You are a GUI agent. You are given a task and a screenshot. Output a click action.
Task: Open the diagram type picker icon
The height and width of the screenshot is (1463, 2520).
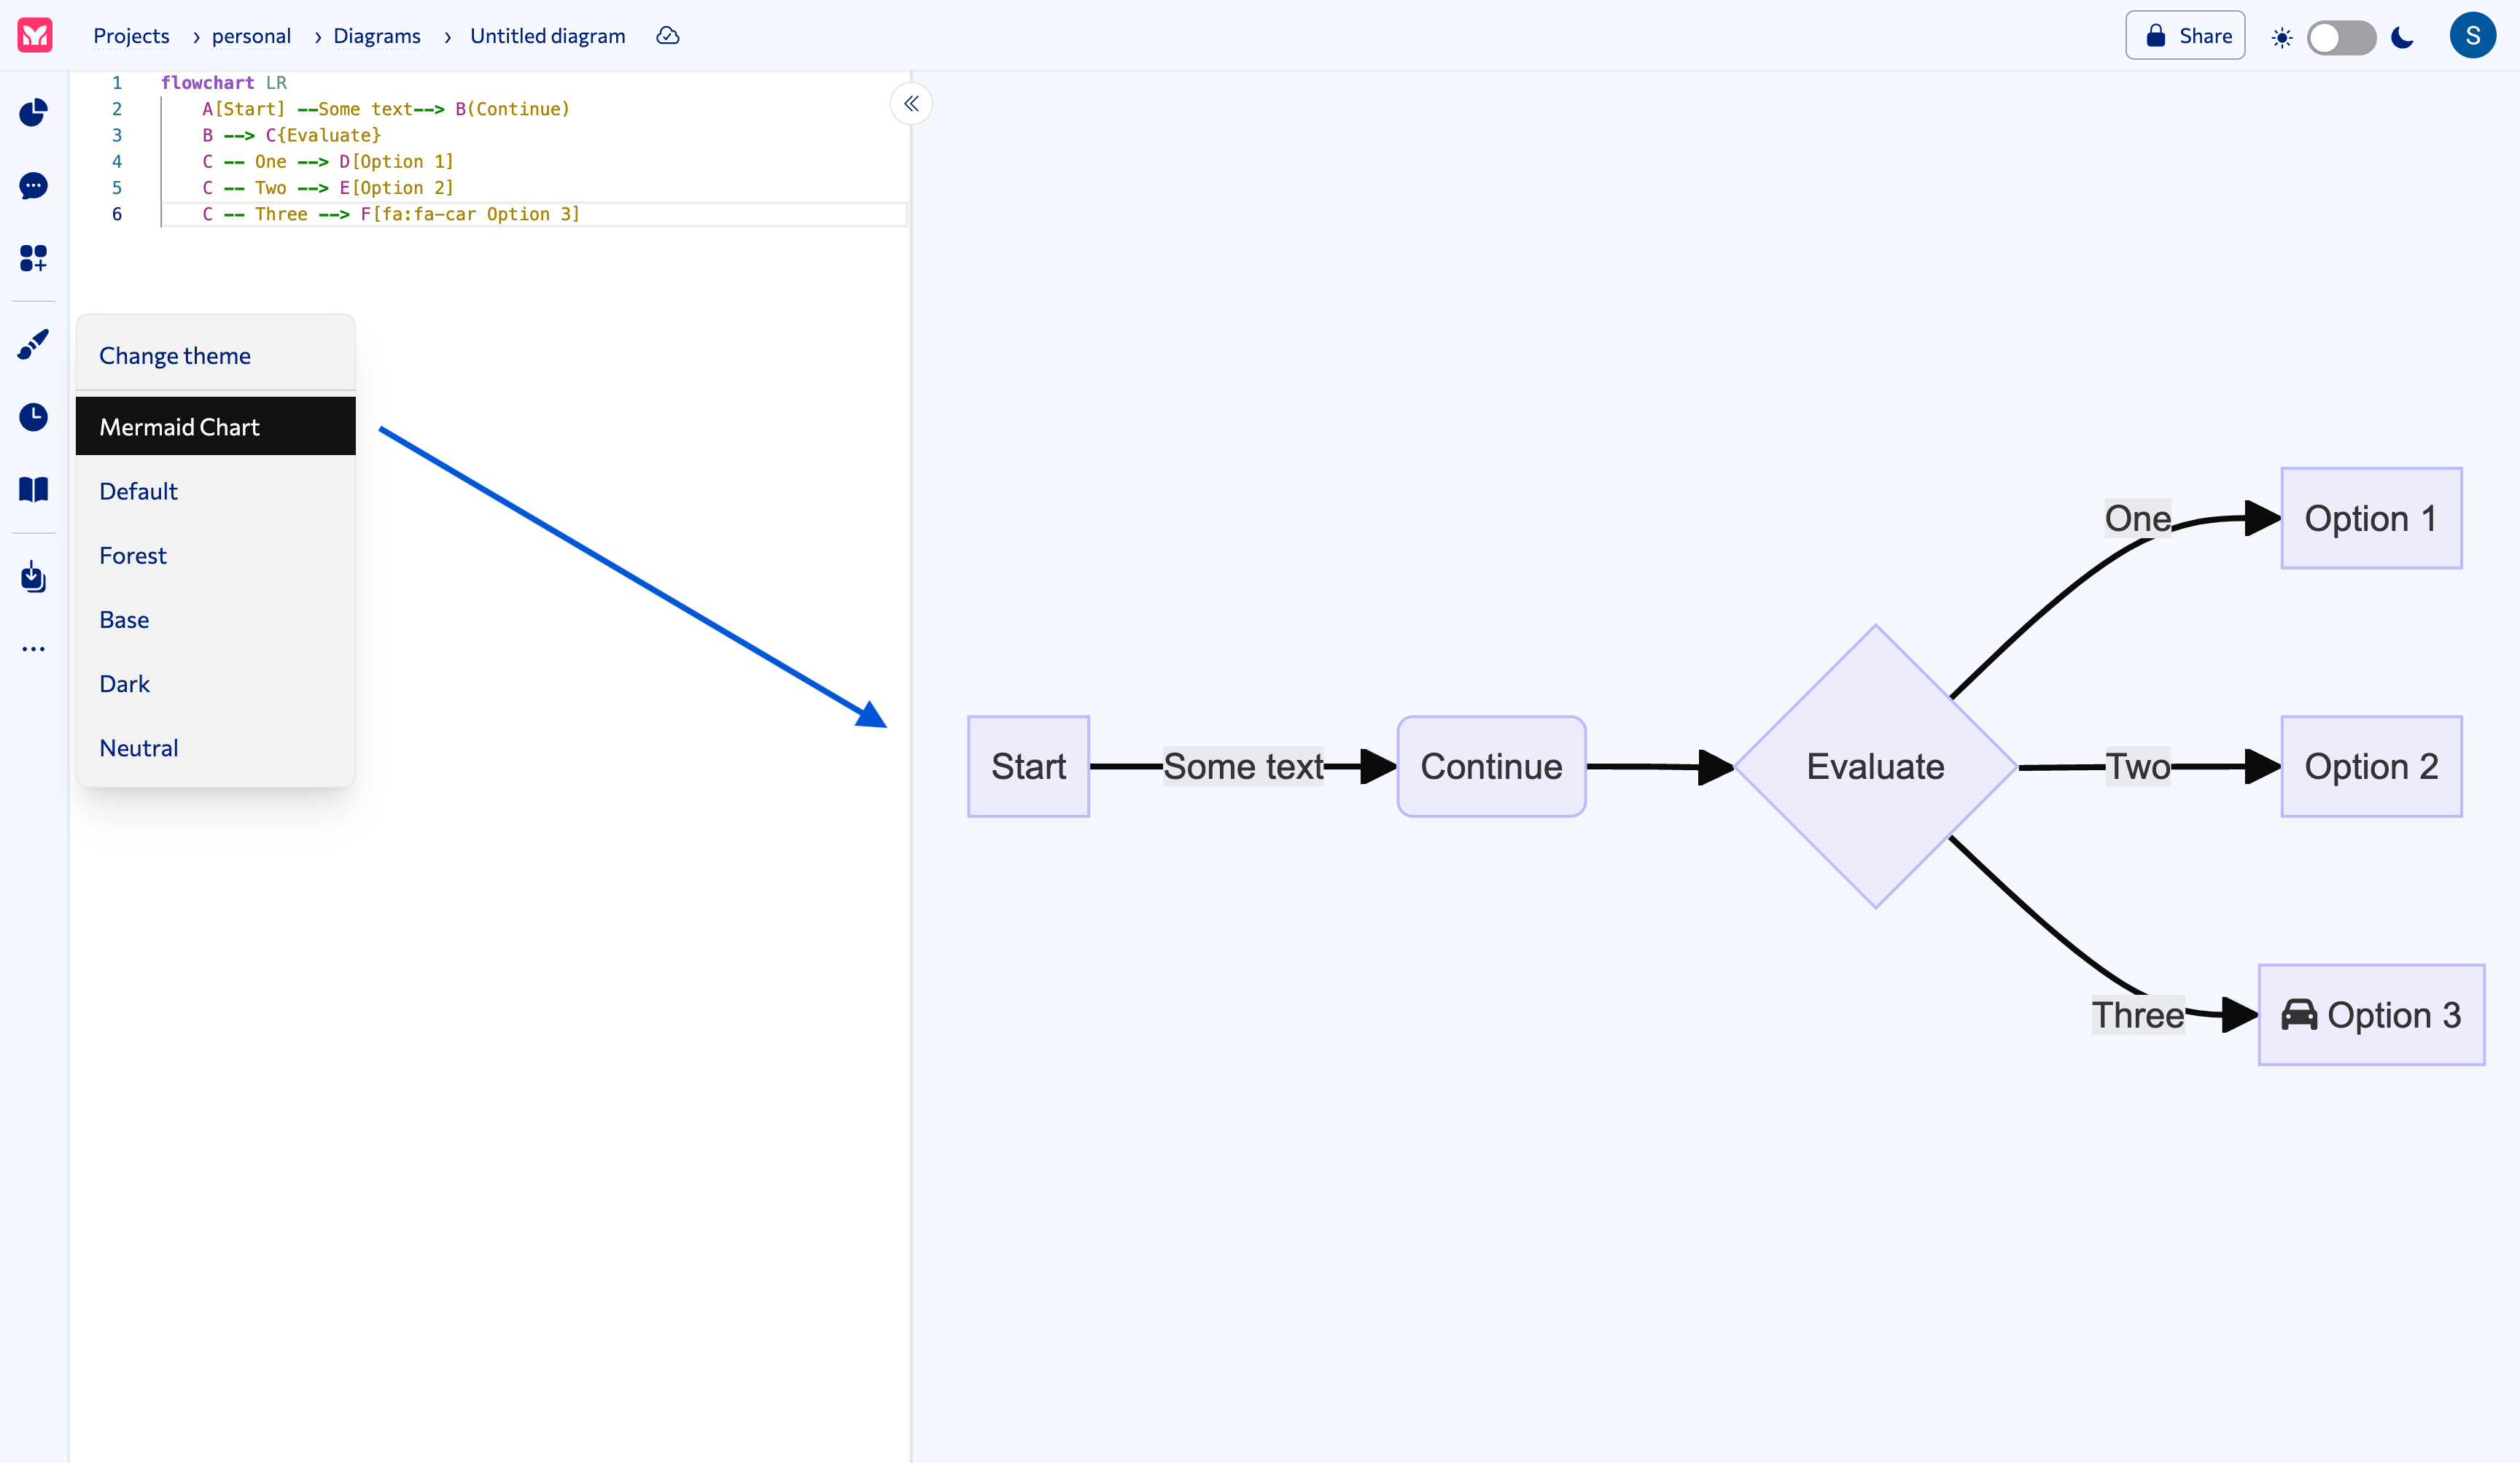(33, 113)
